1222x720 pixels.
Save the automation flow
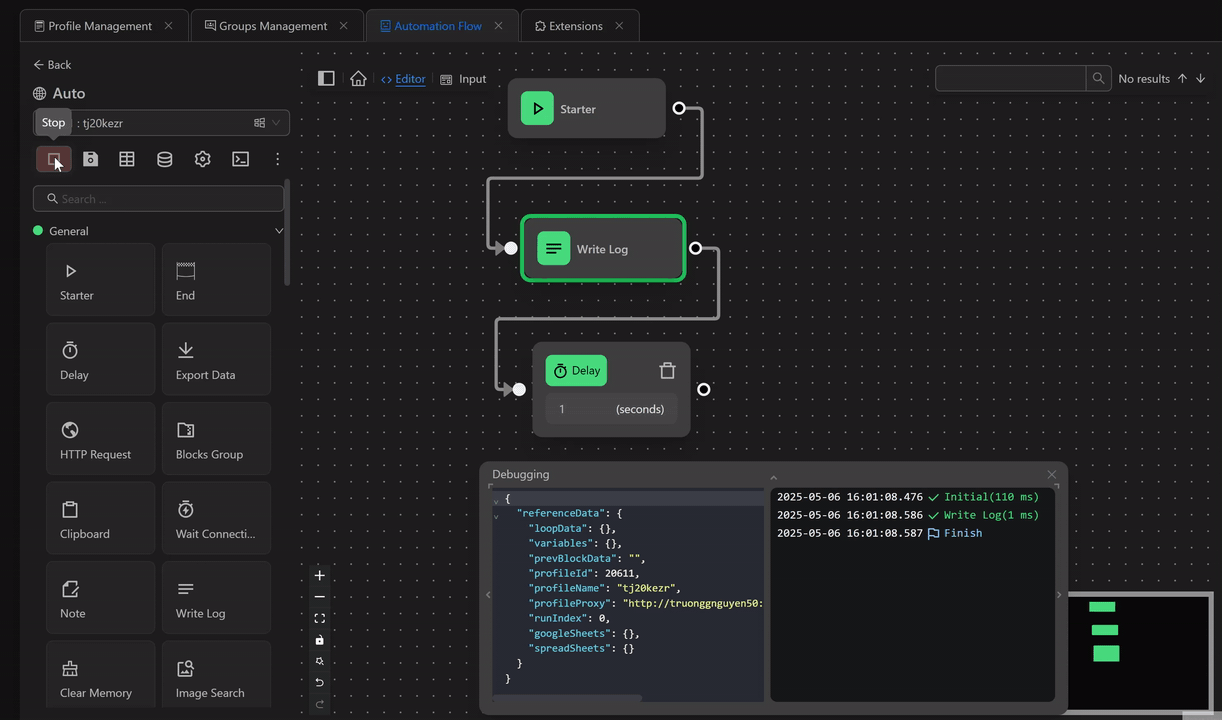pyautogui.click(x=90, y=159)
